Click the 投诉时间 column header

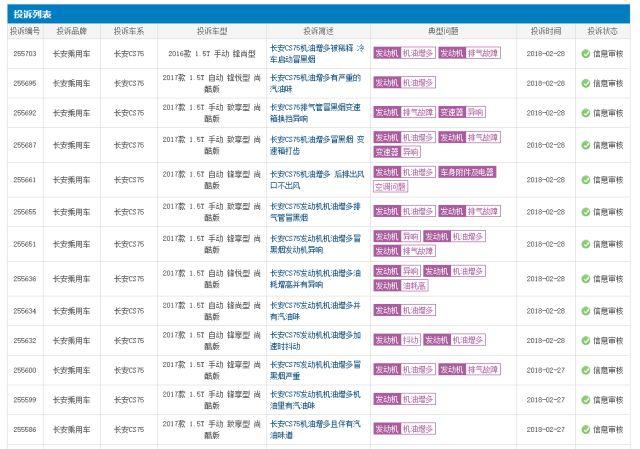pos(546,31)
